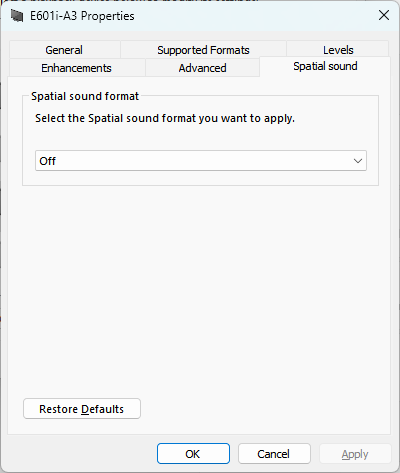Click the Select the Spatial sound format instruction text
Viewport: 400px width, 473px height.
tap(165, 118)
